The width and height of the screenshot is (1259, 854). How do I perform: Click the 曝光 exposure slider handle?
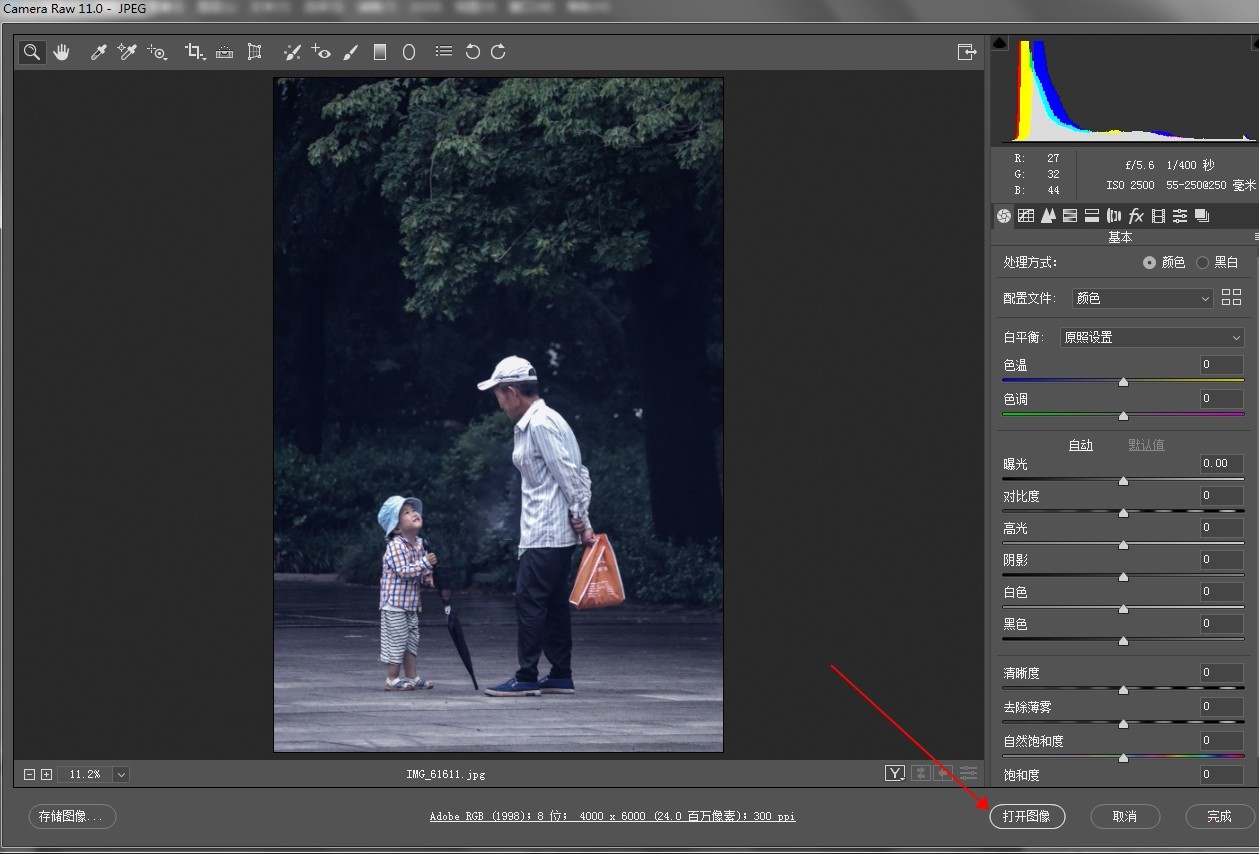1123,481
